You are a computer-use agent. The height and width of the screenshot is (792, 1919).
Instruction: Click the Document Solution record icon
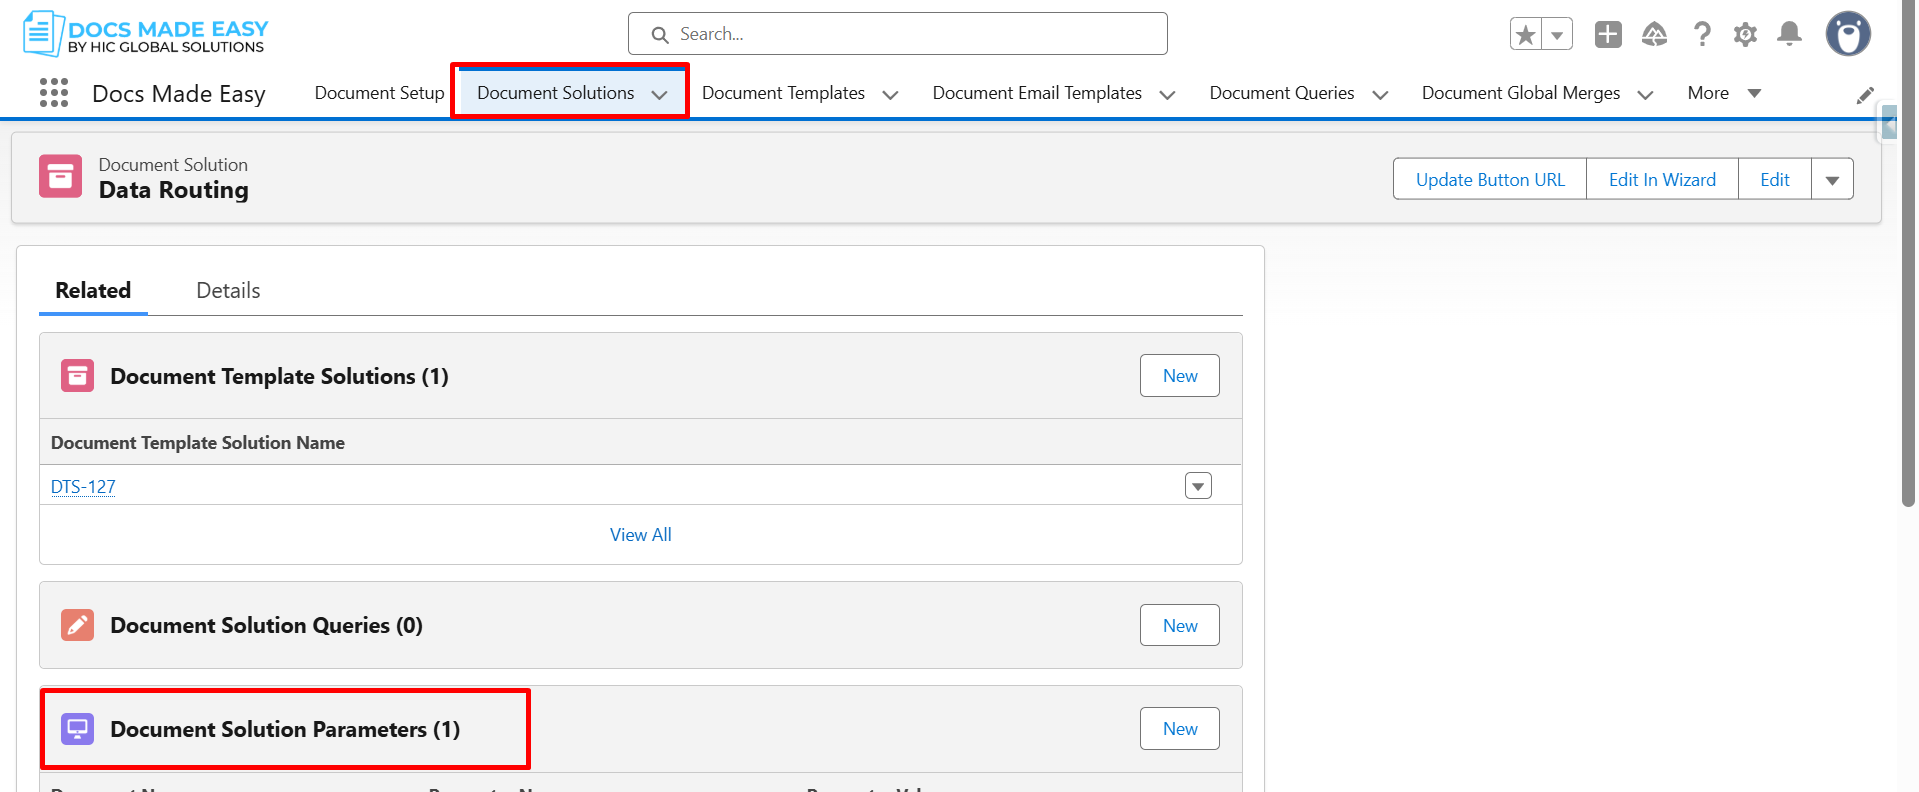click(x=60, y=177)
